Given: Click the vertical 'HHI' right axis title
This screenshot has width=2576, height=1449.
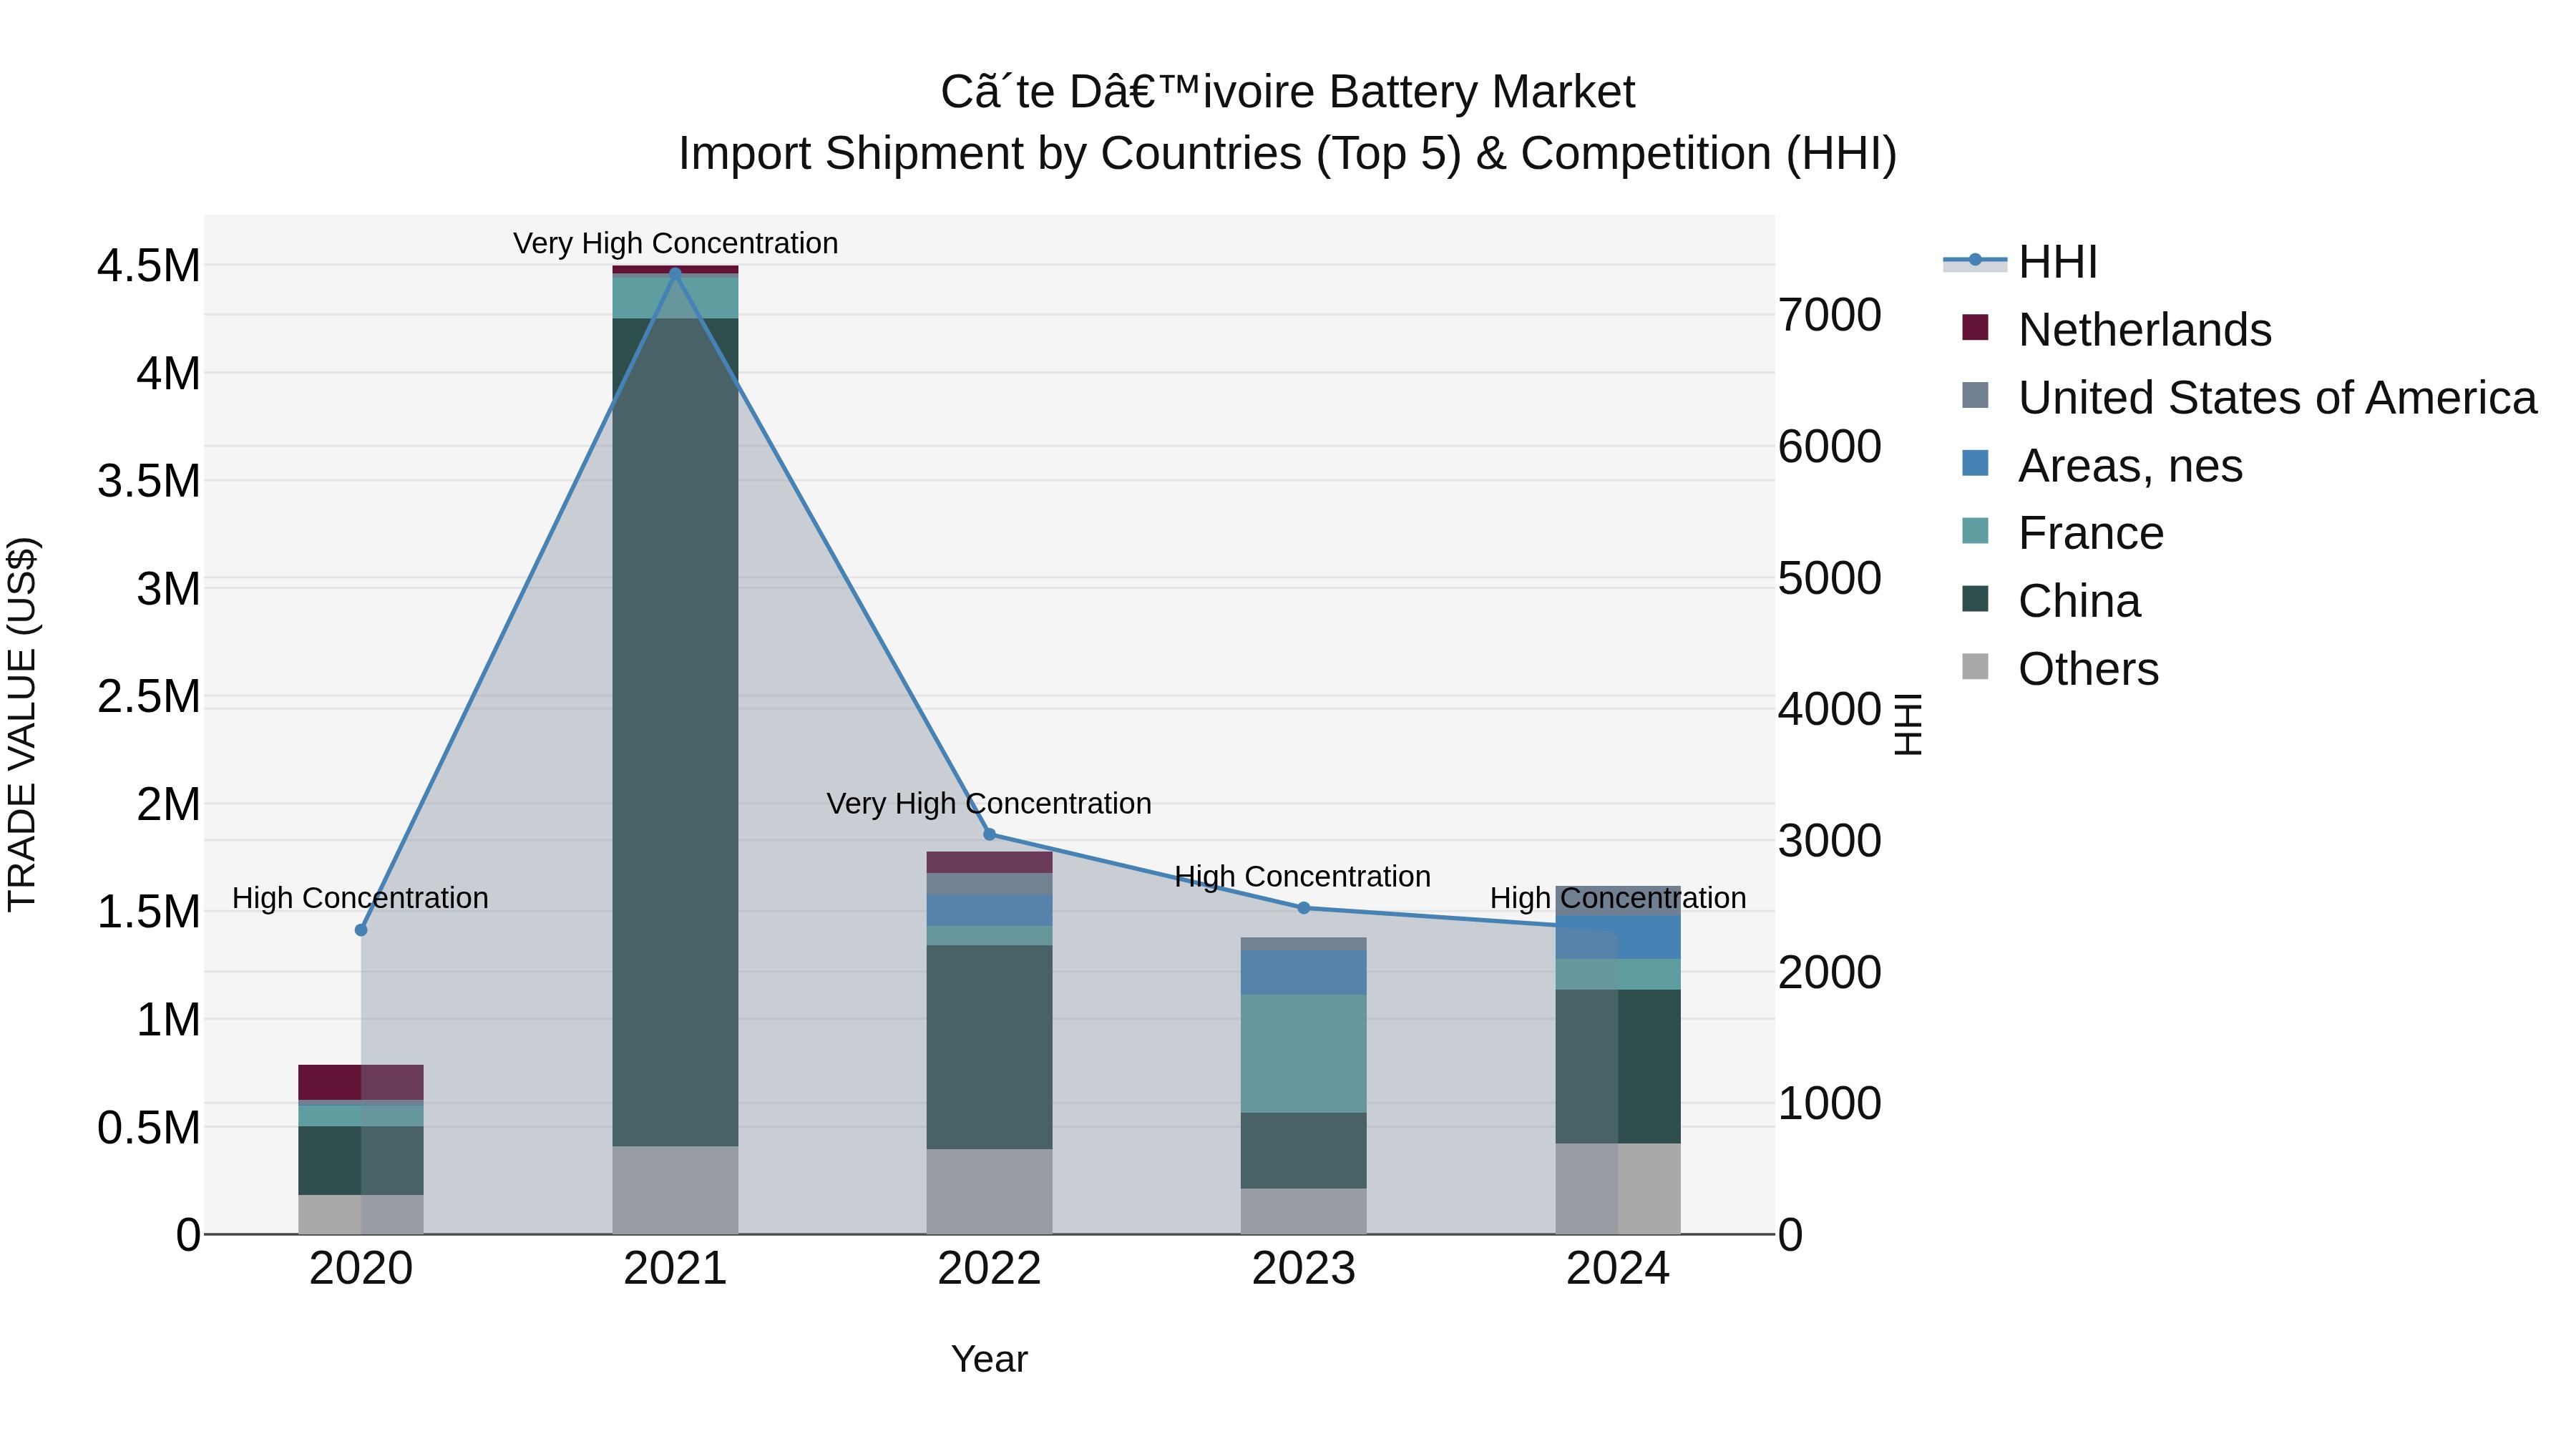Looking at the screenshot, I should [x=1908, y=724].
